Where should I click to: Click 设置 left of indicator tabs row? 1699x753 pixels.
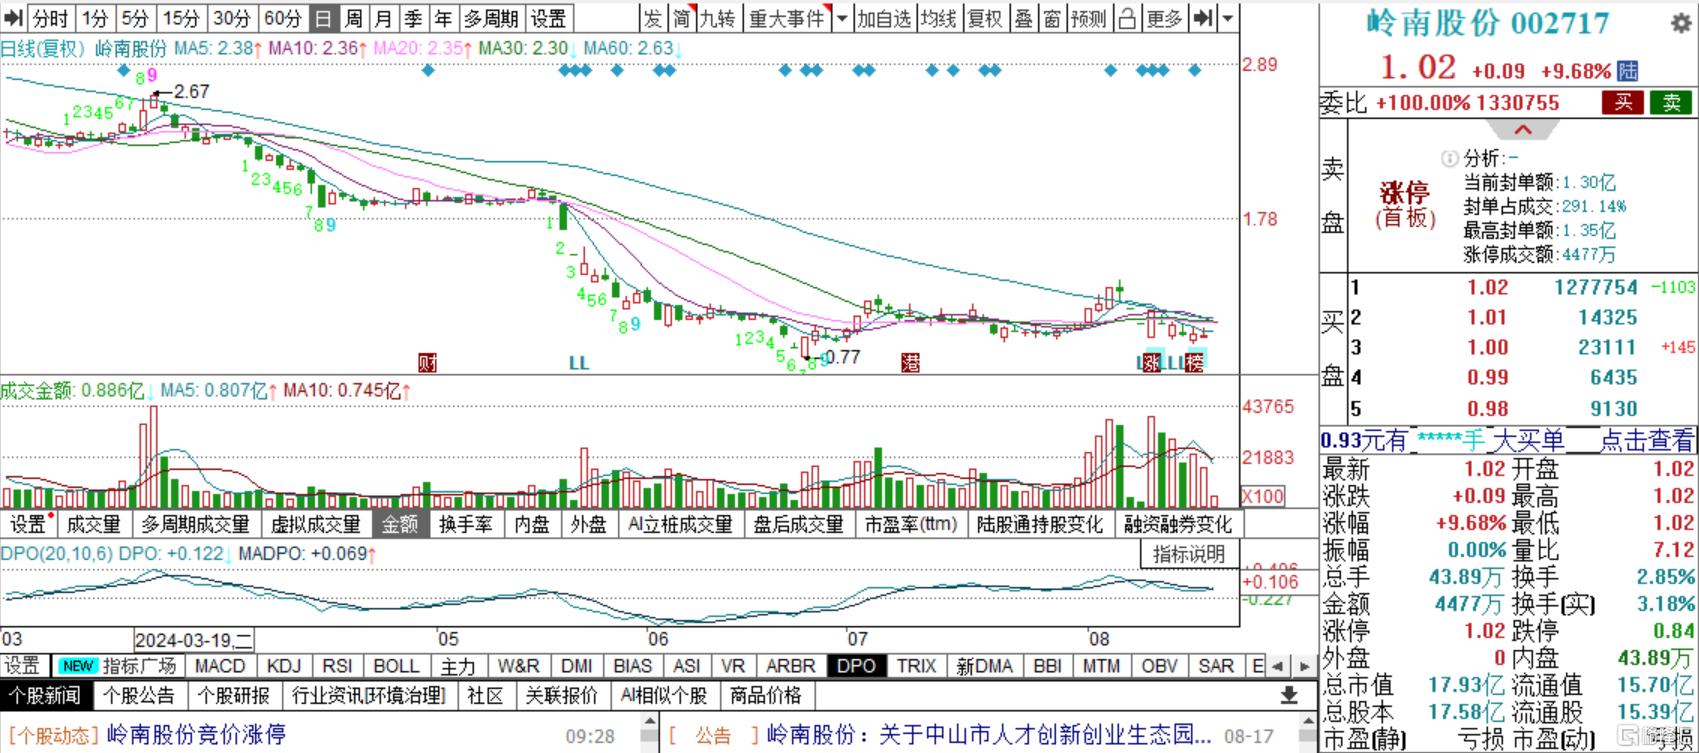22,666
